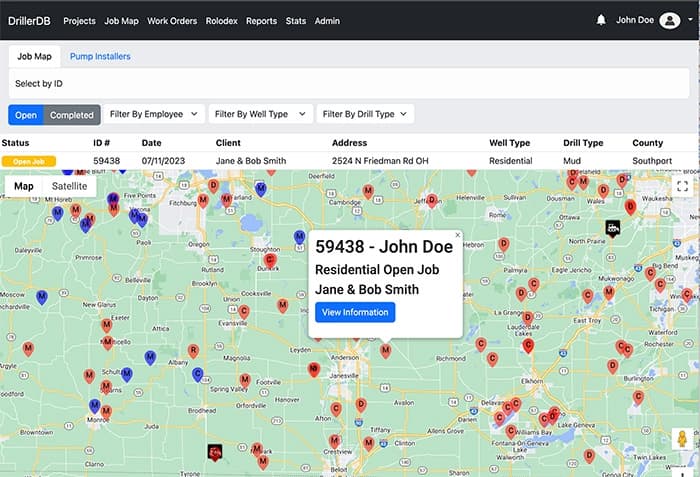Click the notification bell icon
The height and width of the screenshot is (477, 700).
click(601, 20)
